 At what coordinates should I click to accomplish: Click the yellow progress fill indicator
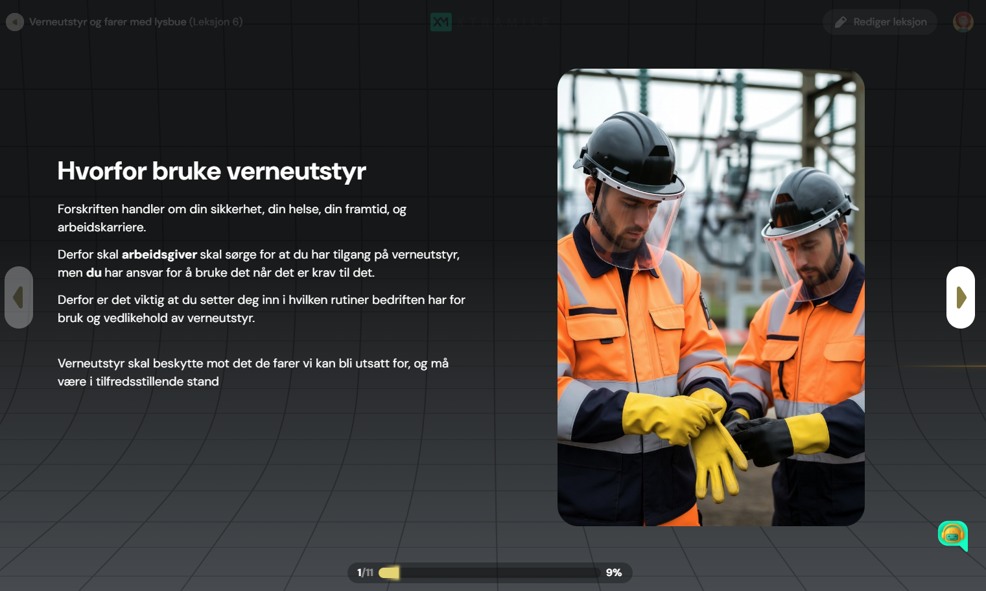point(389,573)
